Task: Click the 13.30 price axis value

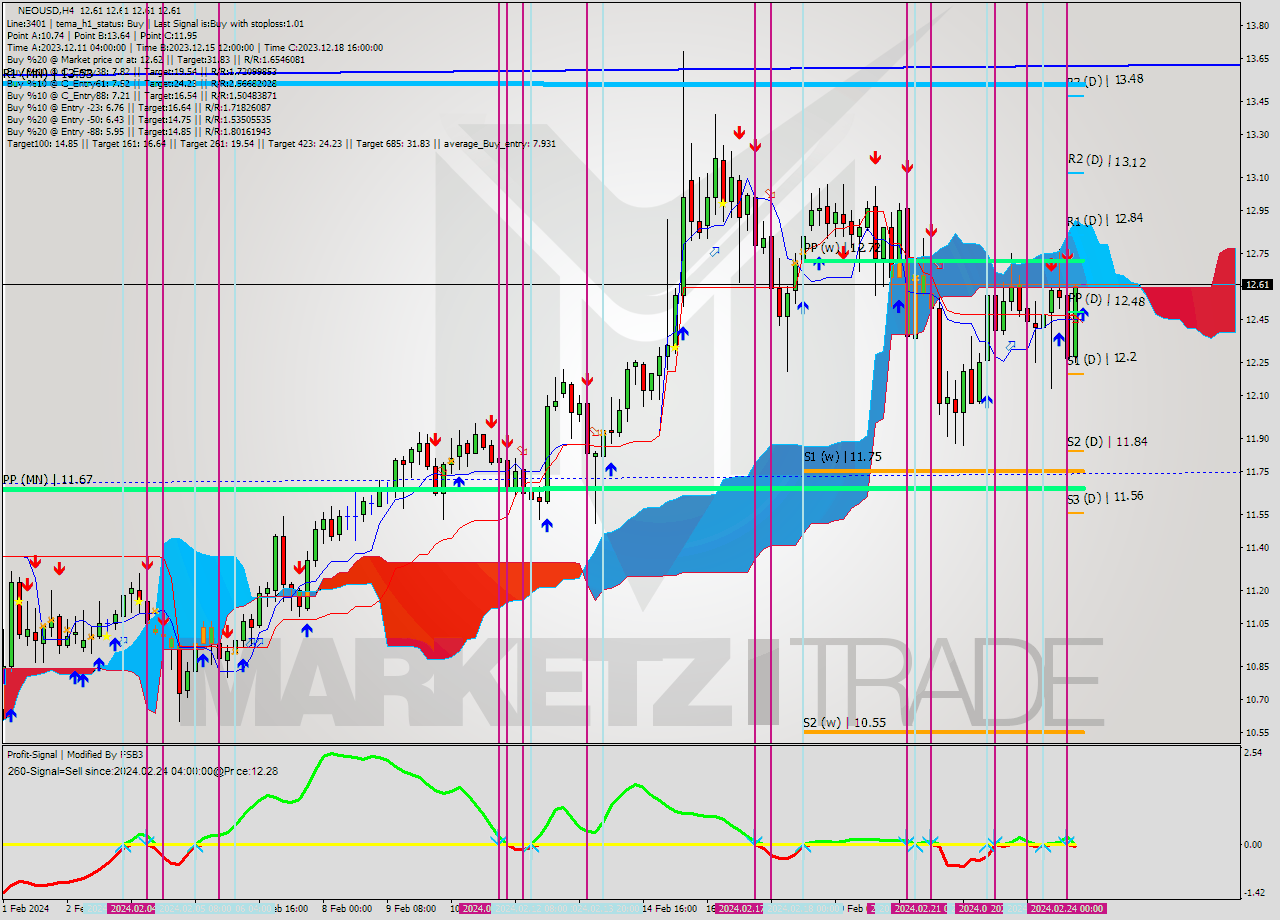Action: (1256, 135)
